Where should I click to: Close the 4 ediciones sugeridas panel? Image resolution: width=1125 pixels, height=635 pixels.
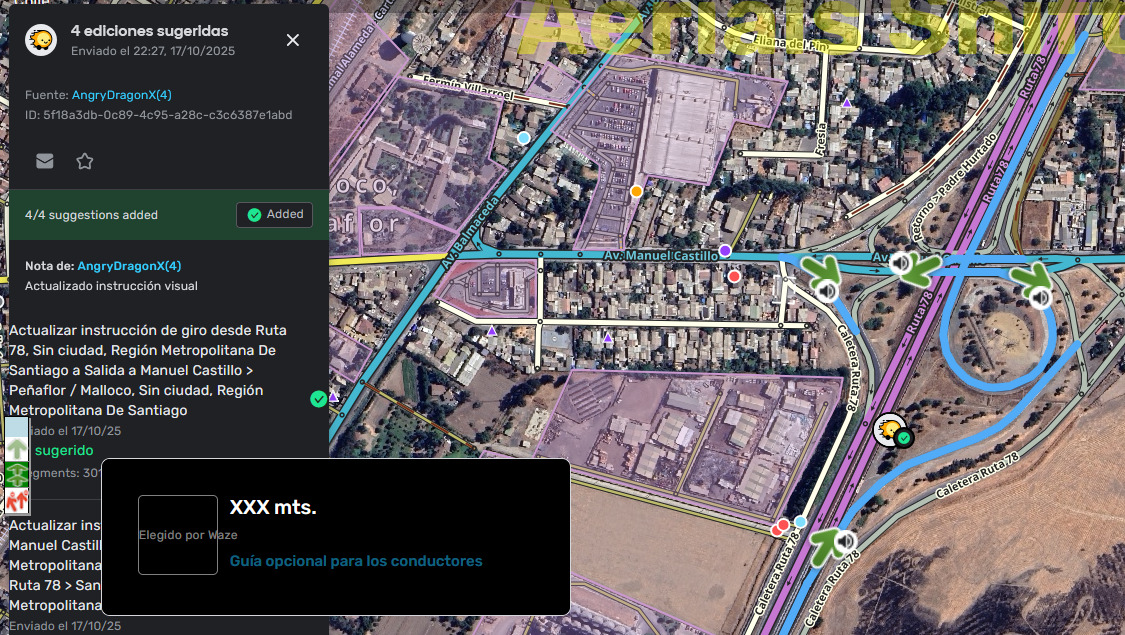click(293, 40)
